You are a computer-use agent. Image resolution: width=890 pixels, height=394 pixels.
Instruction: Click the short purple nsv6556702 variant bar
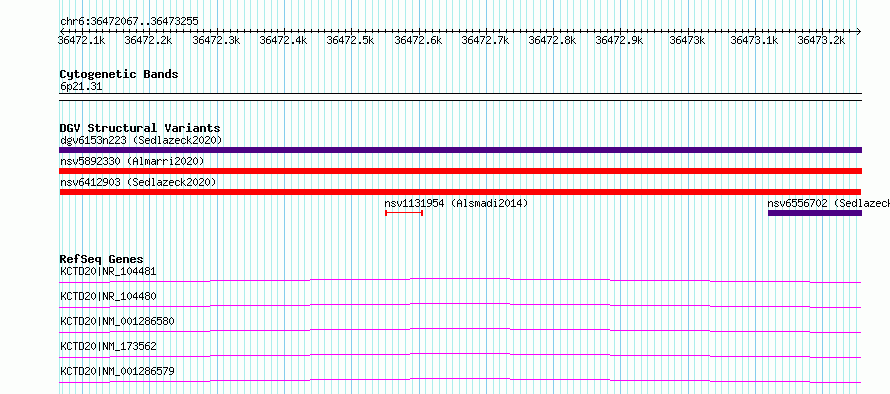point(815,213)
